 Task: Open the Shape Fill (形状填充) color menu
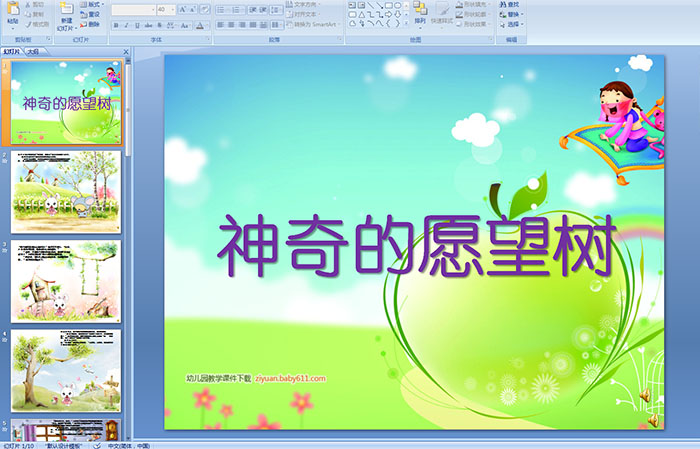[473, 4]
